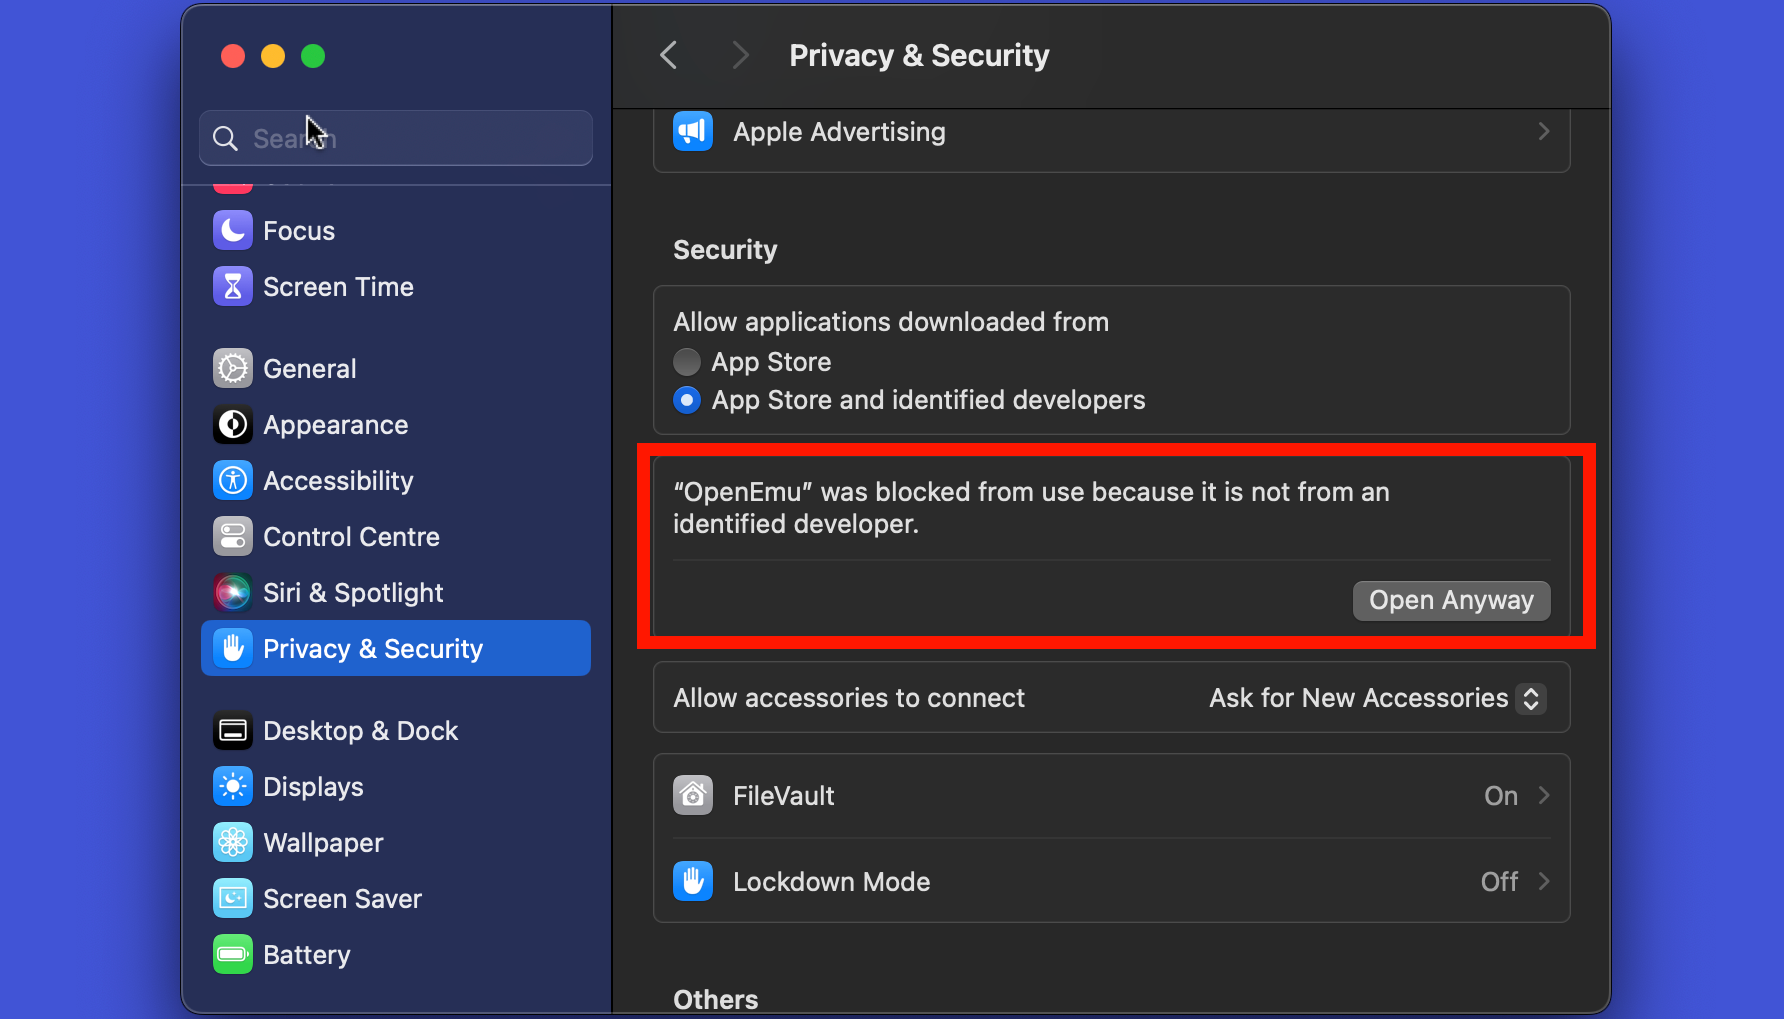
Task: Click the Focus moon icon in sidebar
Action: (x=233, y=231)
